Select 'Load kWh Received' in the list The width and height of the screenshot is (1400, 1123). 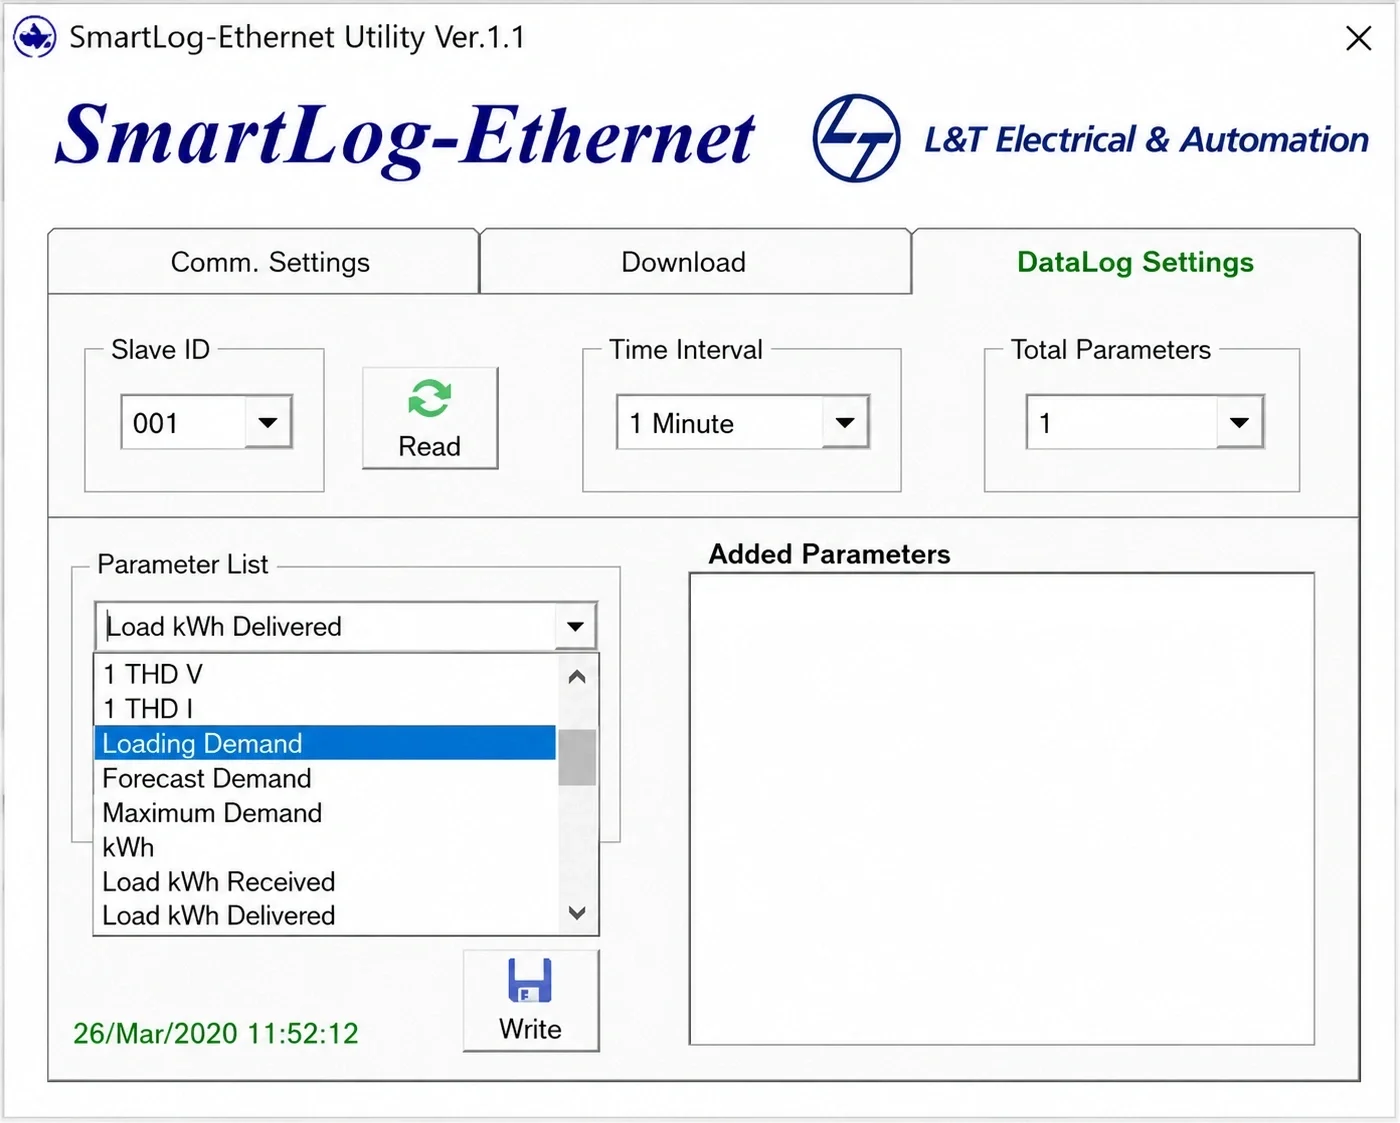tap(325, 881)
